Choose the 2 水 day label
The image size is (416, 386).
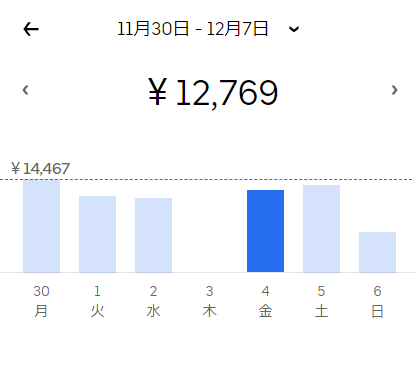153,301
